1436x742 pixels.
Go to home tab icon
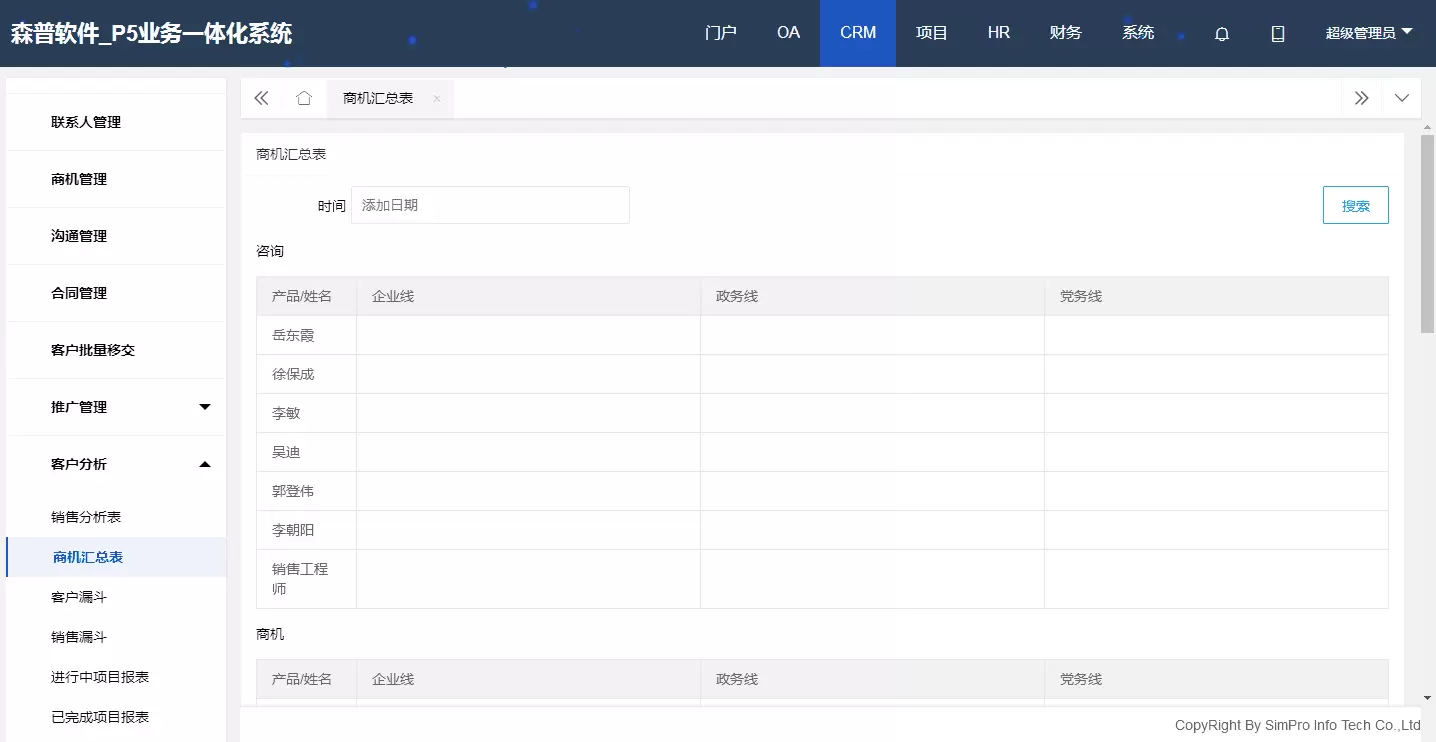[304, 98]
